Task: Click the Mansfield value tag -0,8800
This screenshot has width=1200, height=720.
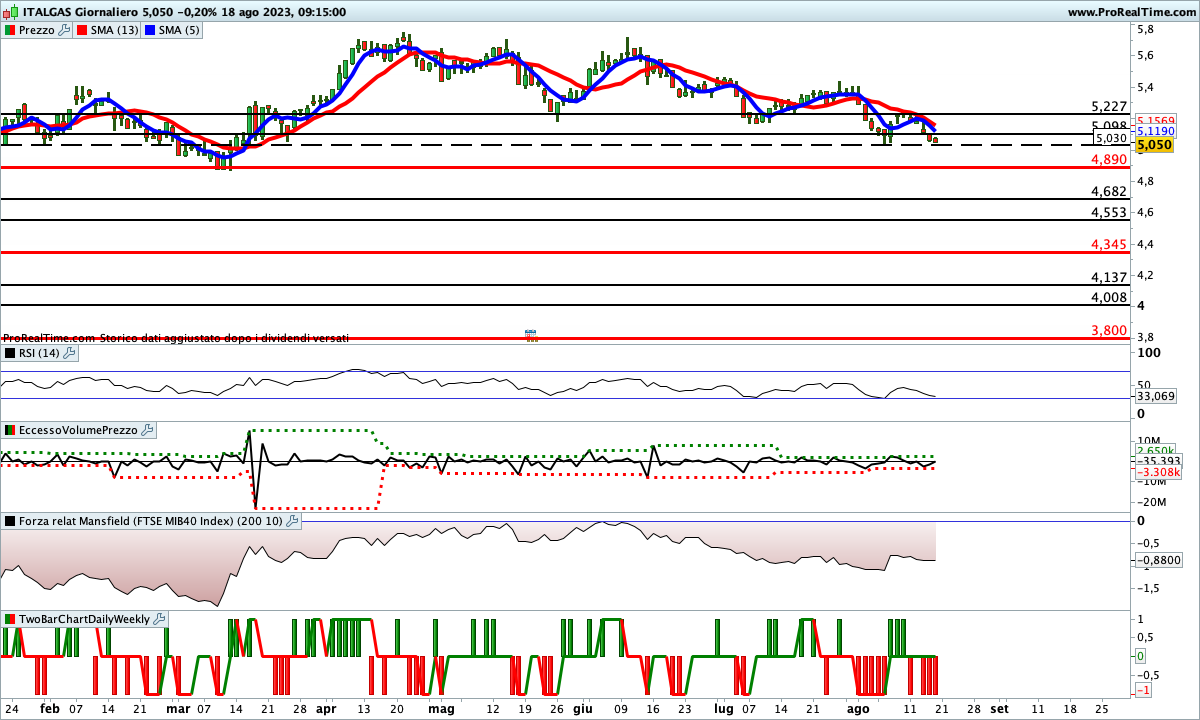Action: click(1160, 560)
